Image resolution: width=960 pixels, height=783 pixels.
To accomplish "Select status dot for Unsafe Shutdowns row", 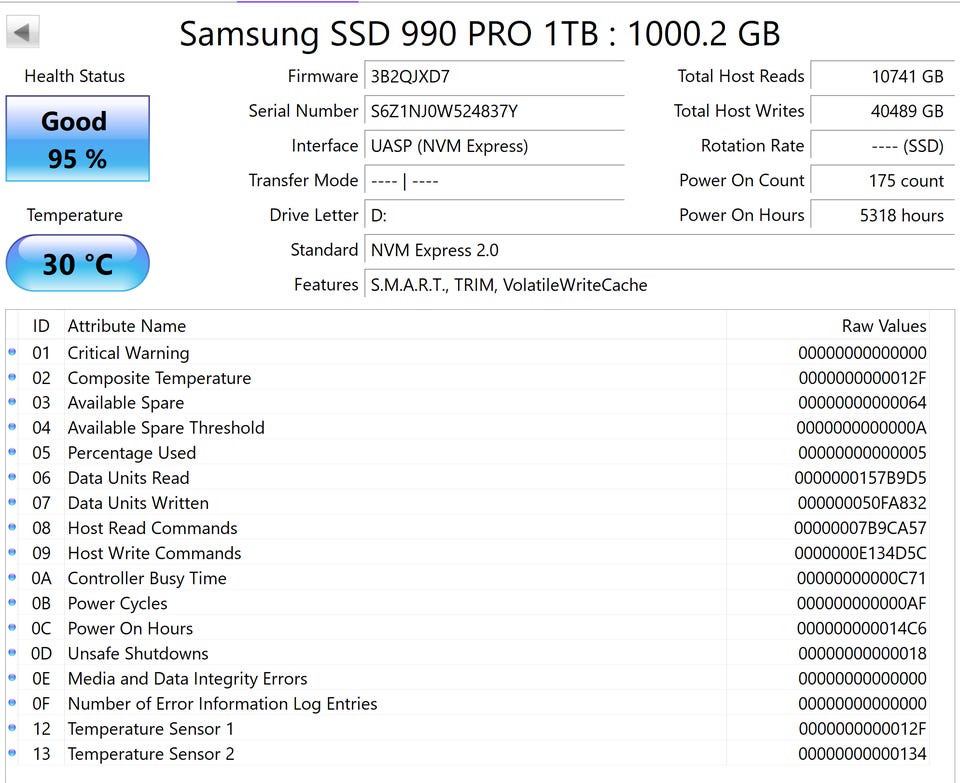I will [x=12, y=653].
